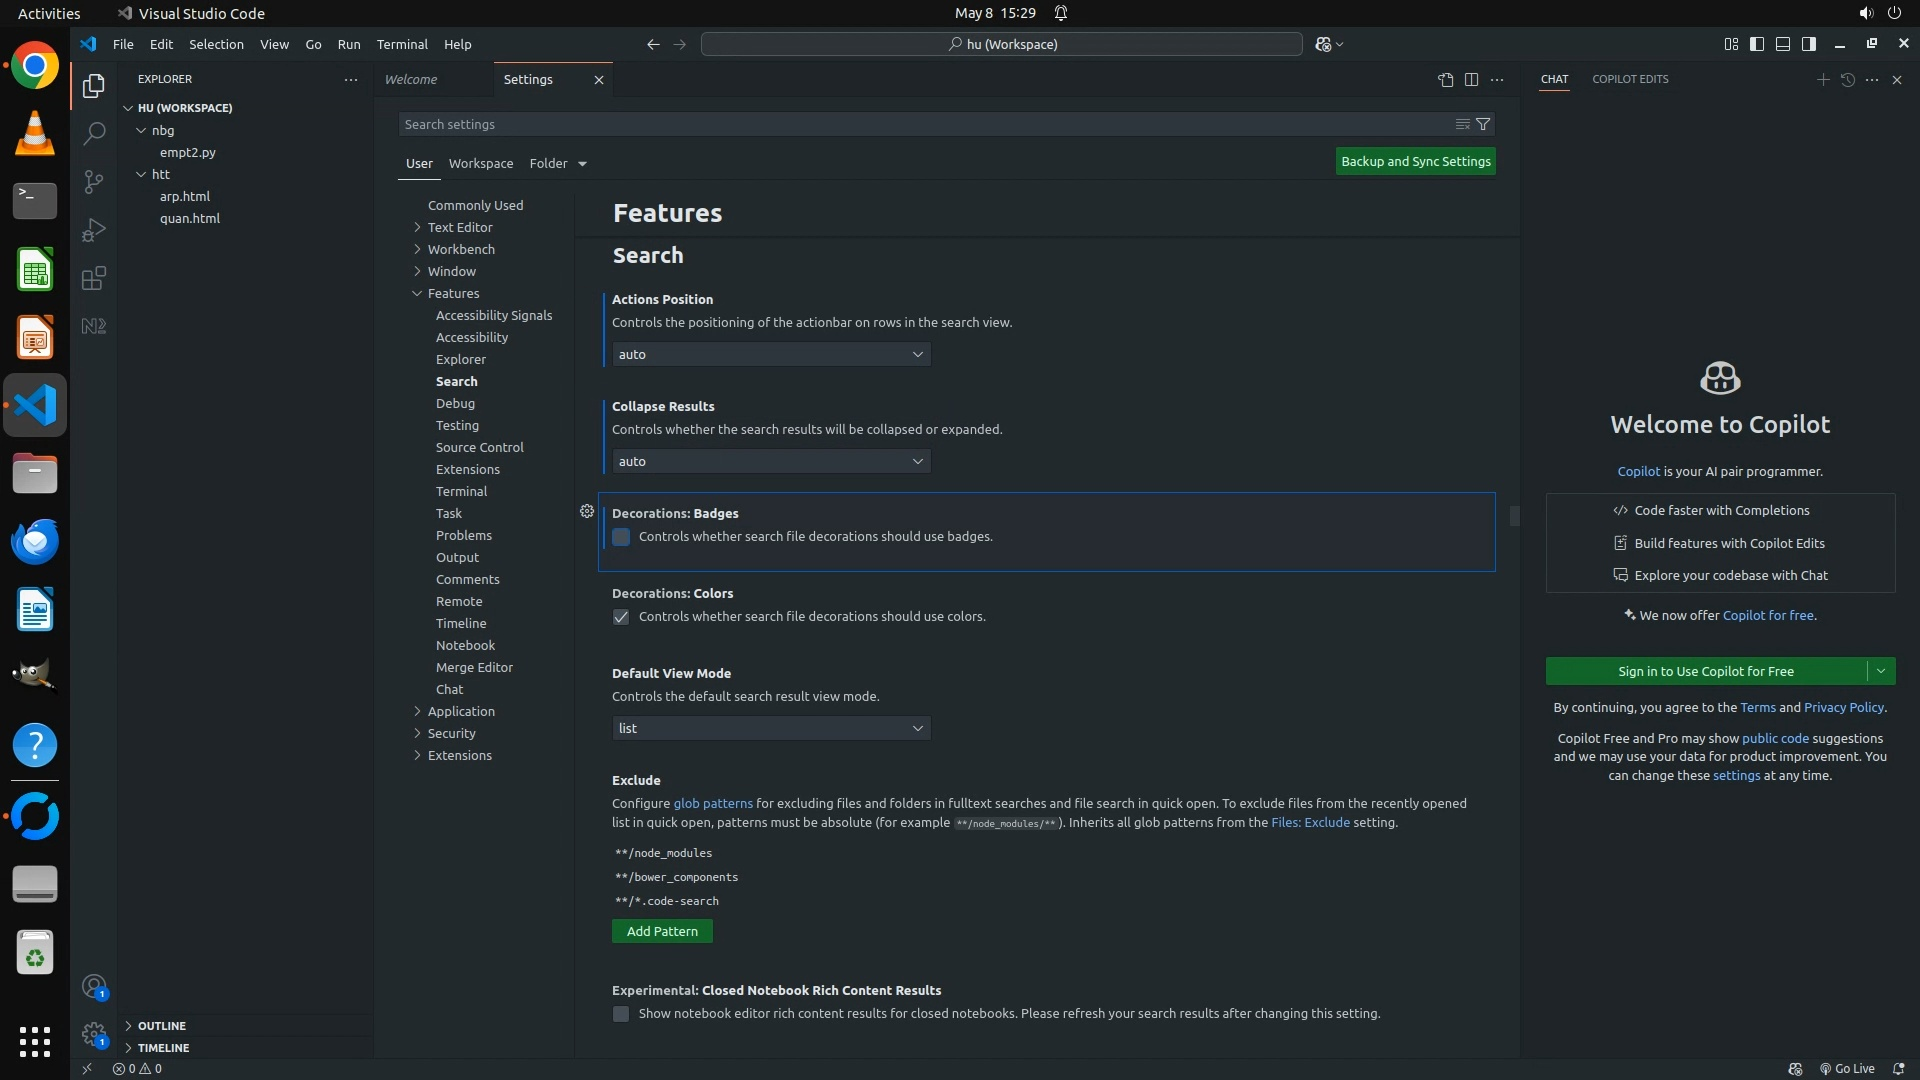Expand the Text Editor settings category
This screenshot has width=1920, height=1080.
coord(460,227)
